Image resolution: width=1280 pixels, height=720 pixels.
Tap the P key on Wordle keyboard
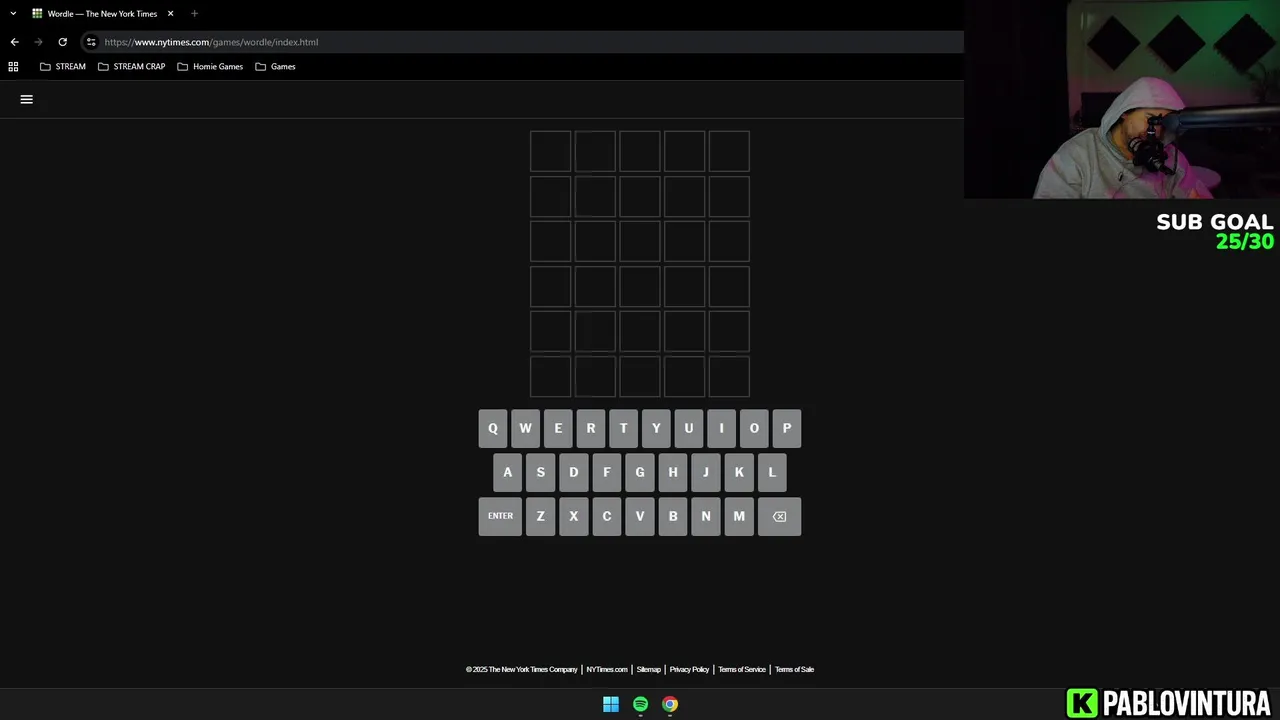coord(787,428)
